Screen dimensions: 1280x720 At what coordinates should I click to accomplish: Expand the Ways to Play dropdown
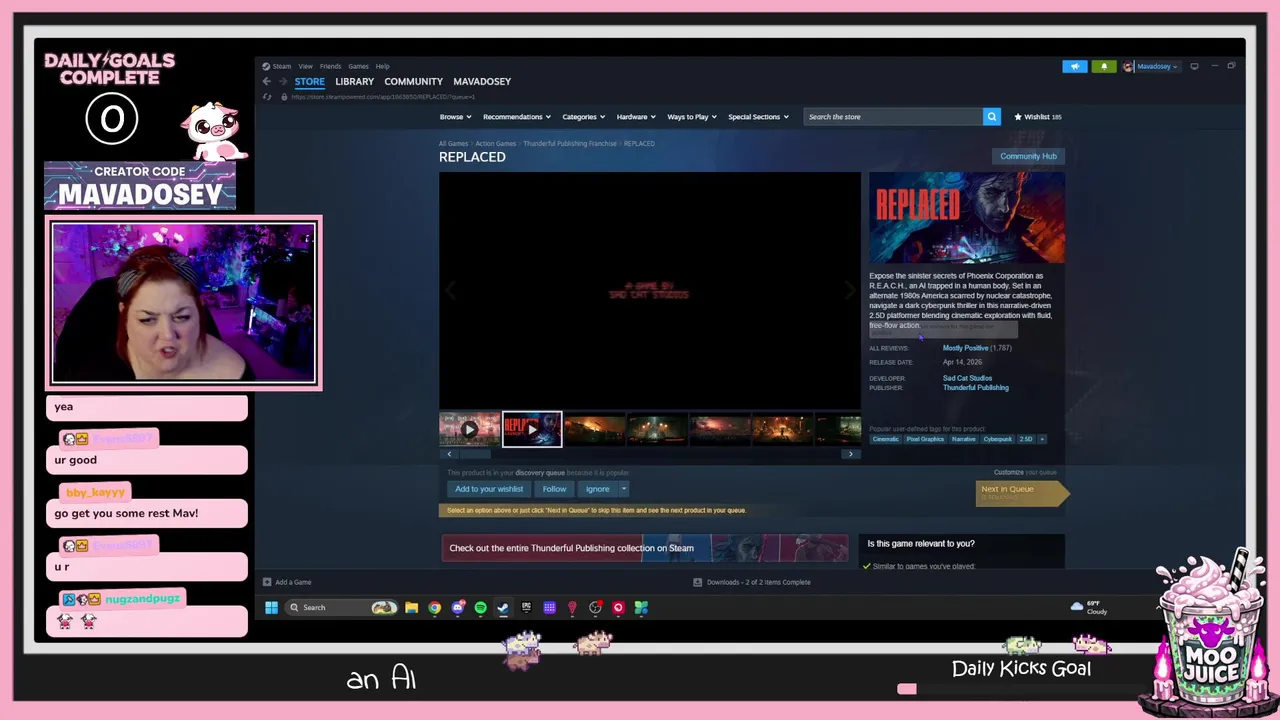[x=691, y=117]
